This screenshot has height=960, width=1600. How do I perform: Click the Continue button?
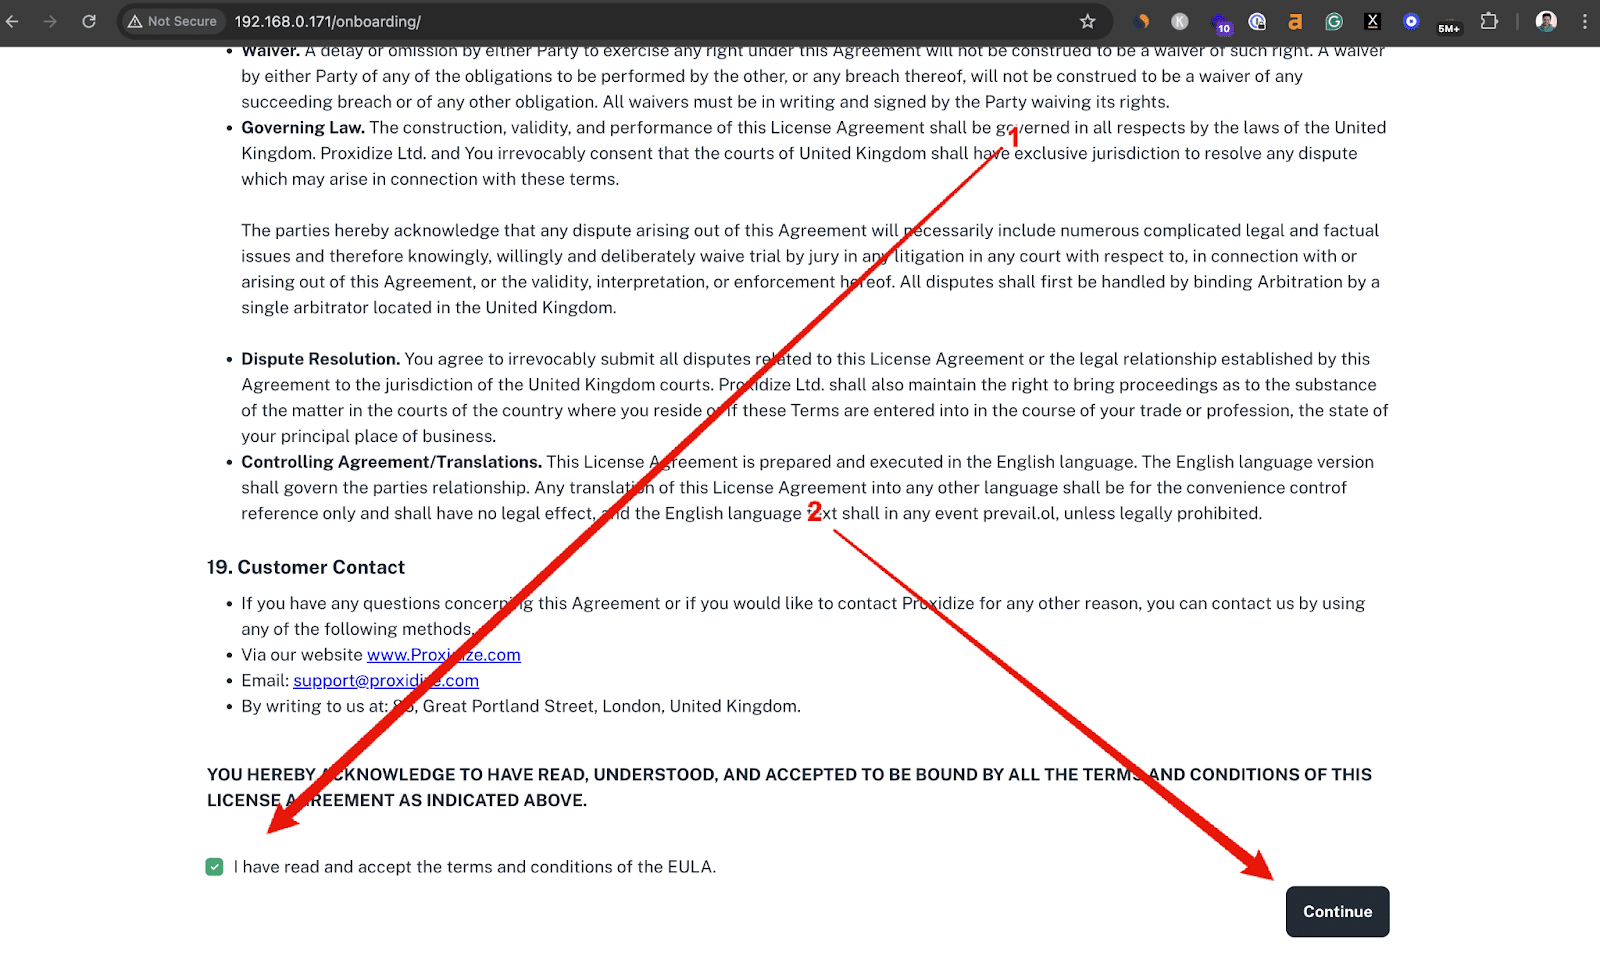tap(1337, 911)
